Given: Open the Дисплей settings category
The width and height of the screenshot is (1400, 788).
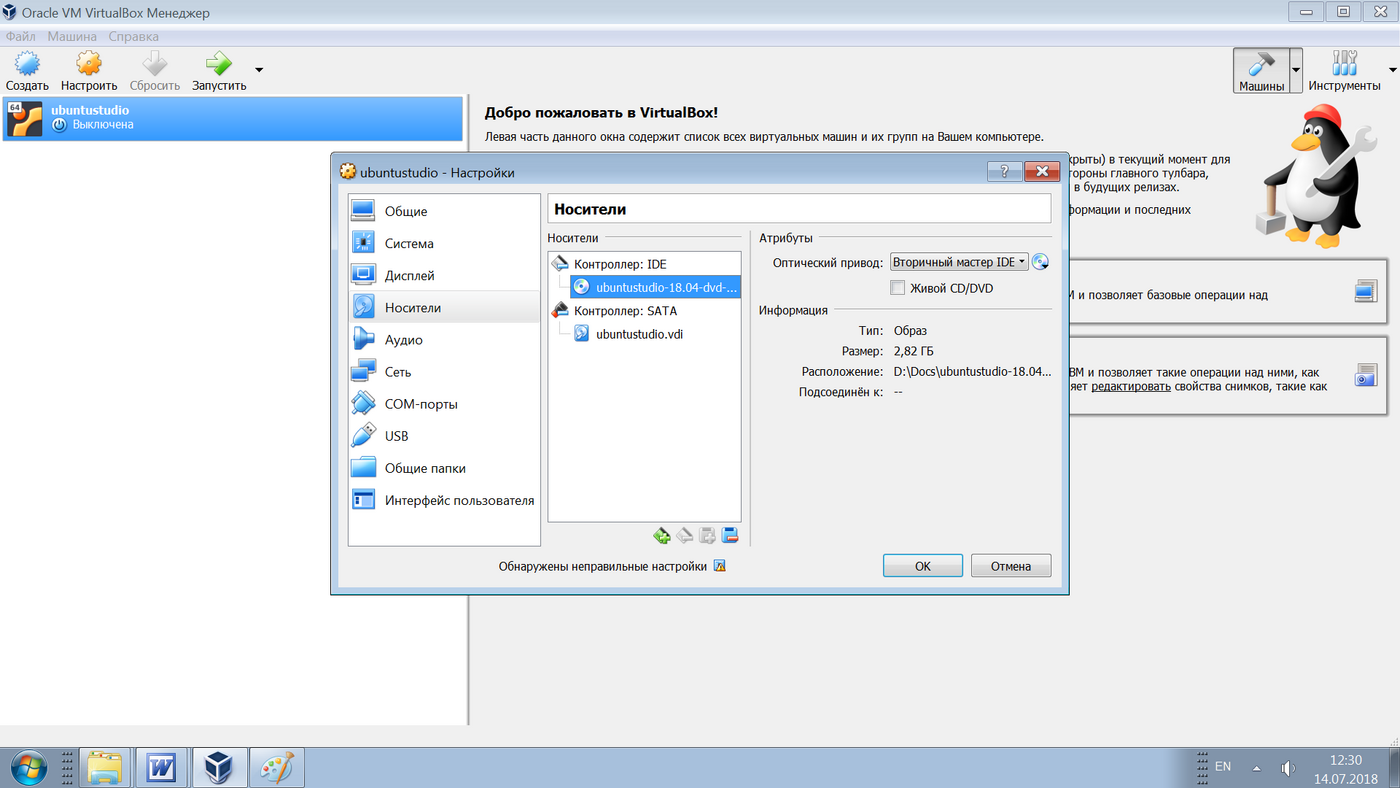Looking at the screenshot, I should [444, 275].
